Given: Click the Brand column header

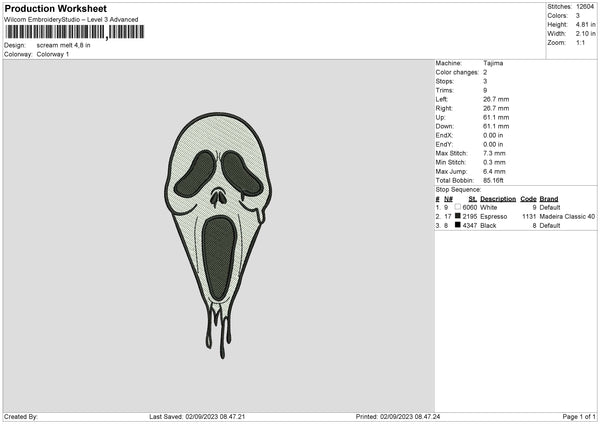Looking at the screenshot, I should (549, 198).
